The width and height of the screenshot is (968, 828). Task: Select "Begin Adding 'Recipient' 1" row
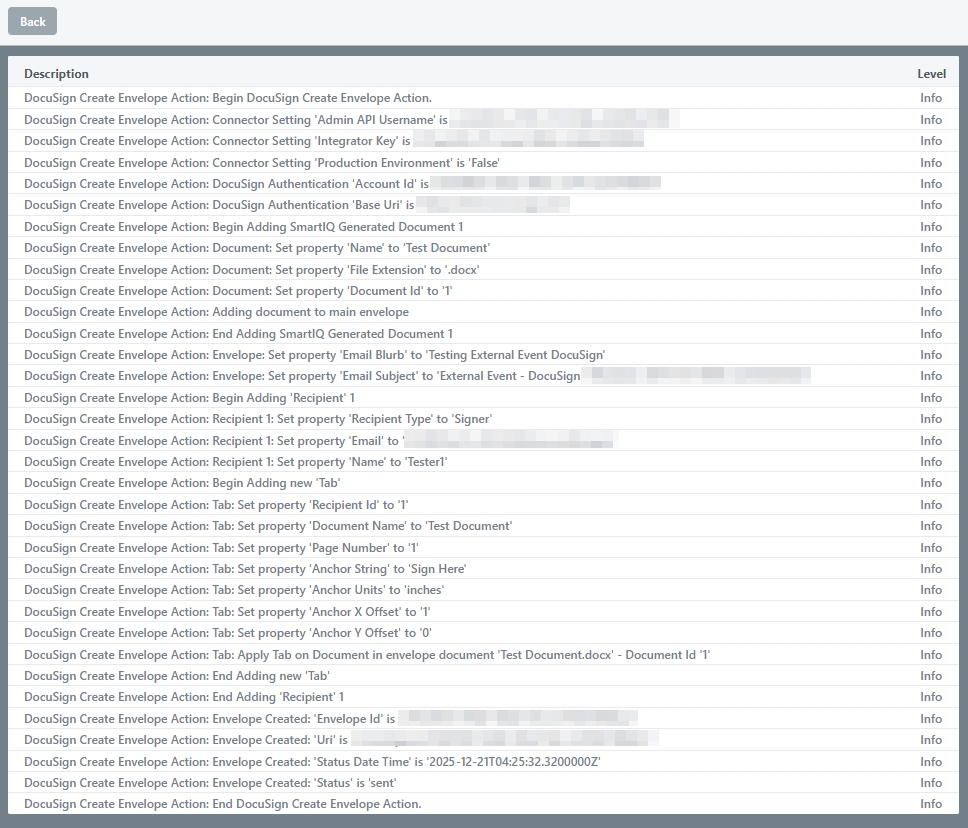[483, 398]
